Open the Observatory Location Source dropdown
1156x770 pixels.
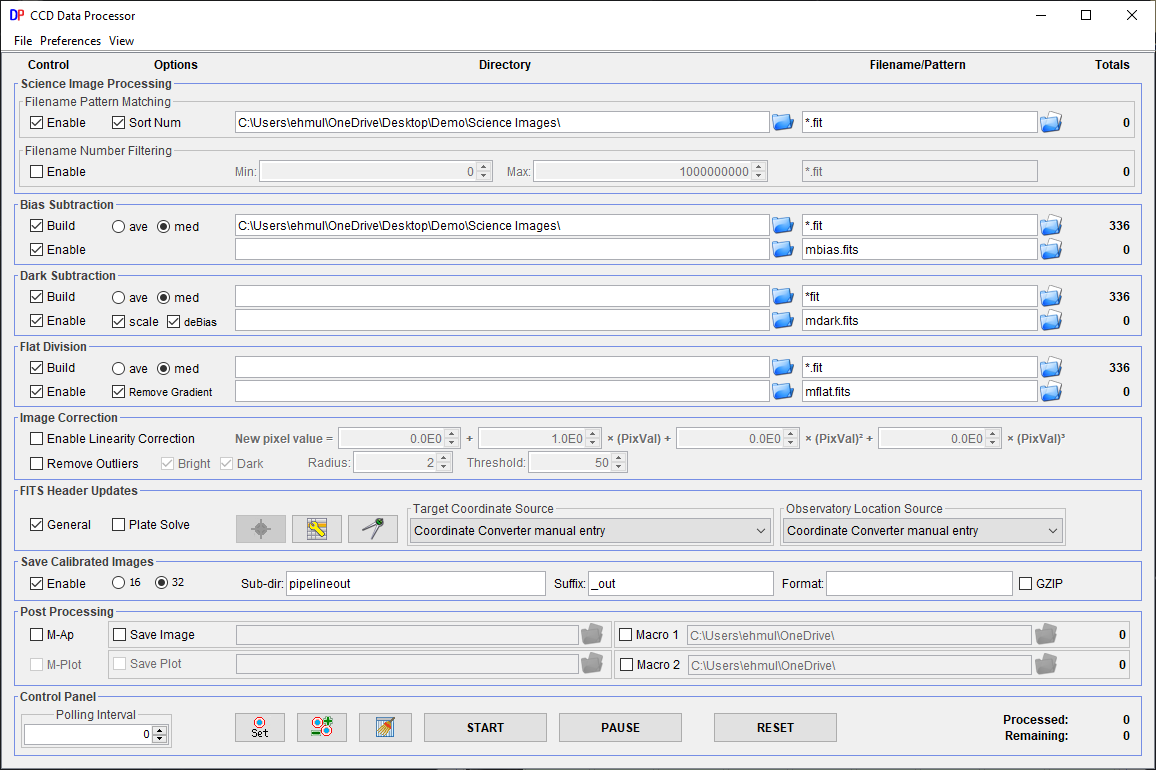pos(922,531)
